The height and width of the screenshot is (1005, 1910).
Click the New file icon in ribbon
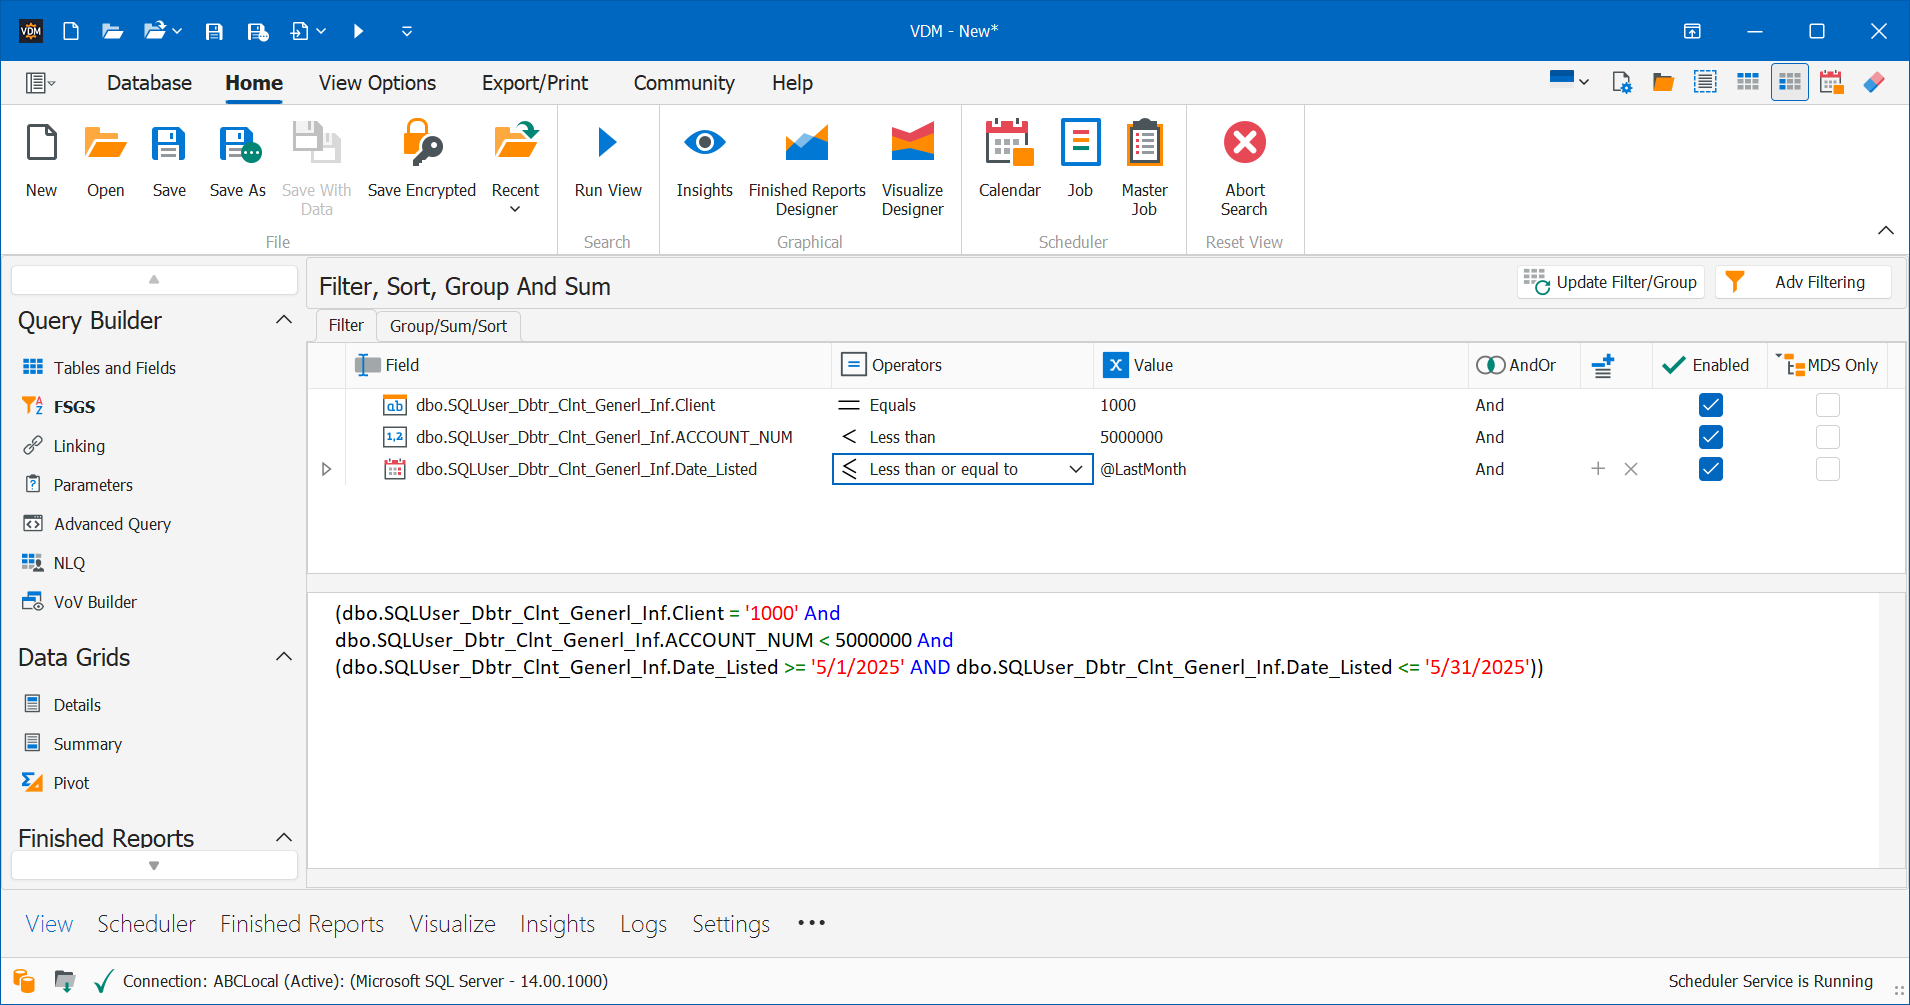[41, 160]
